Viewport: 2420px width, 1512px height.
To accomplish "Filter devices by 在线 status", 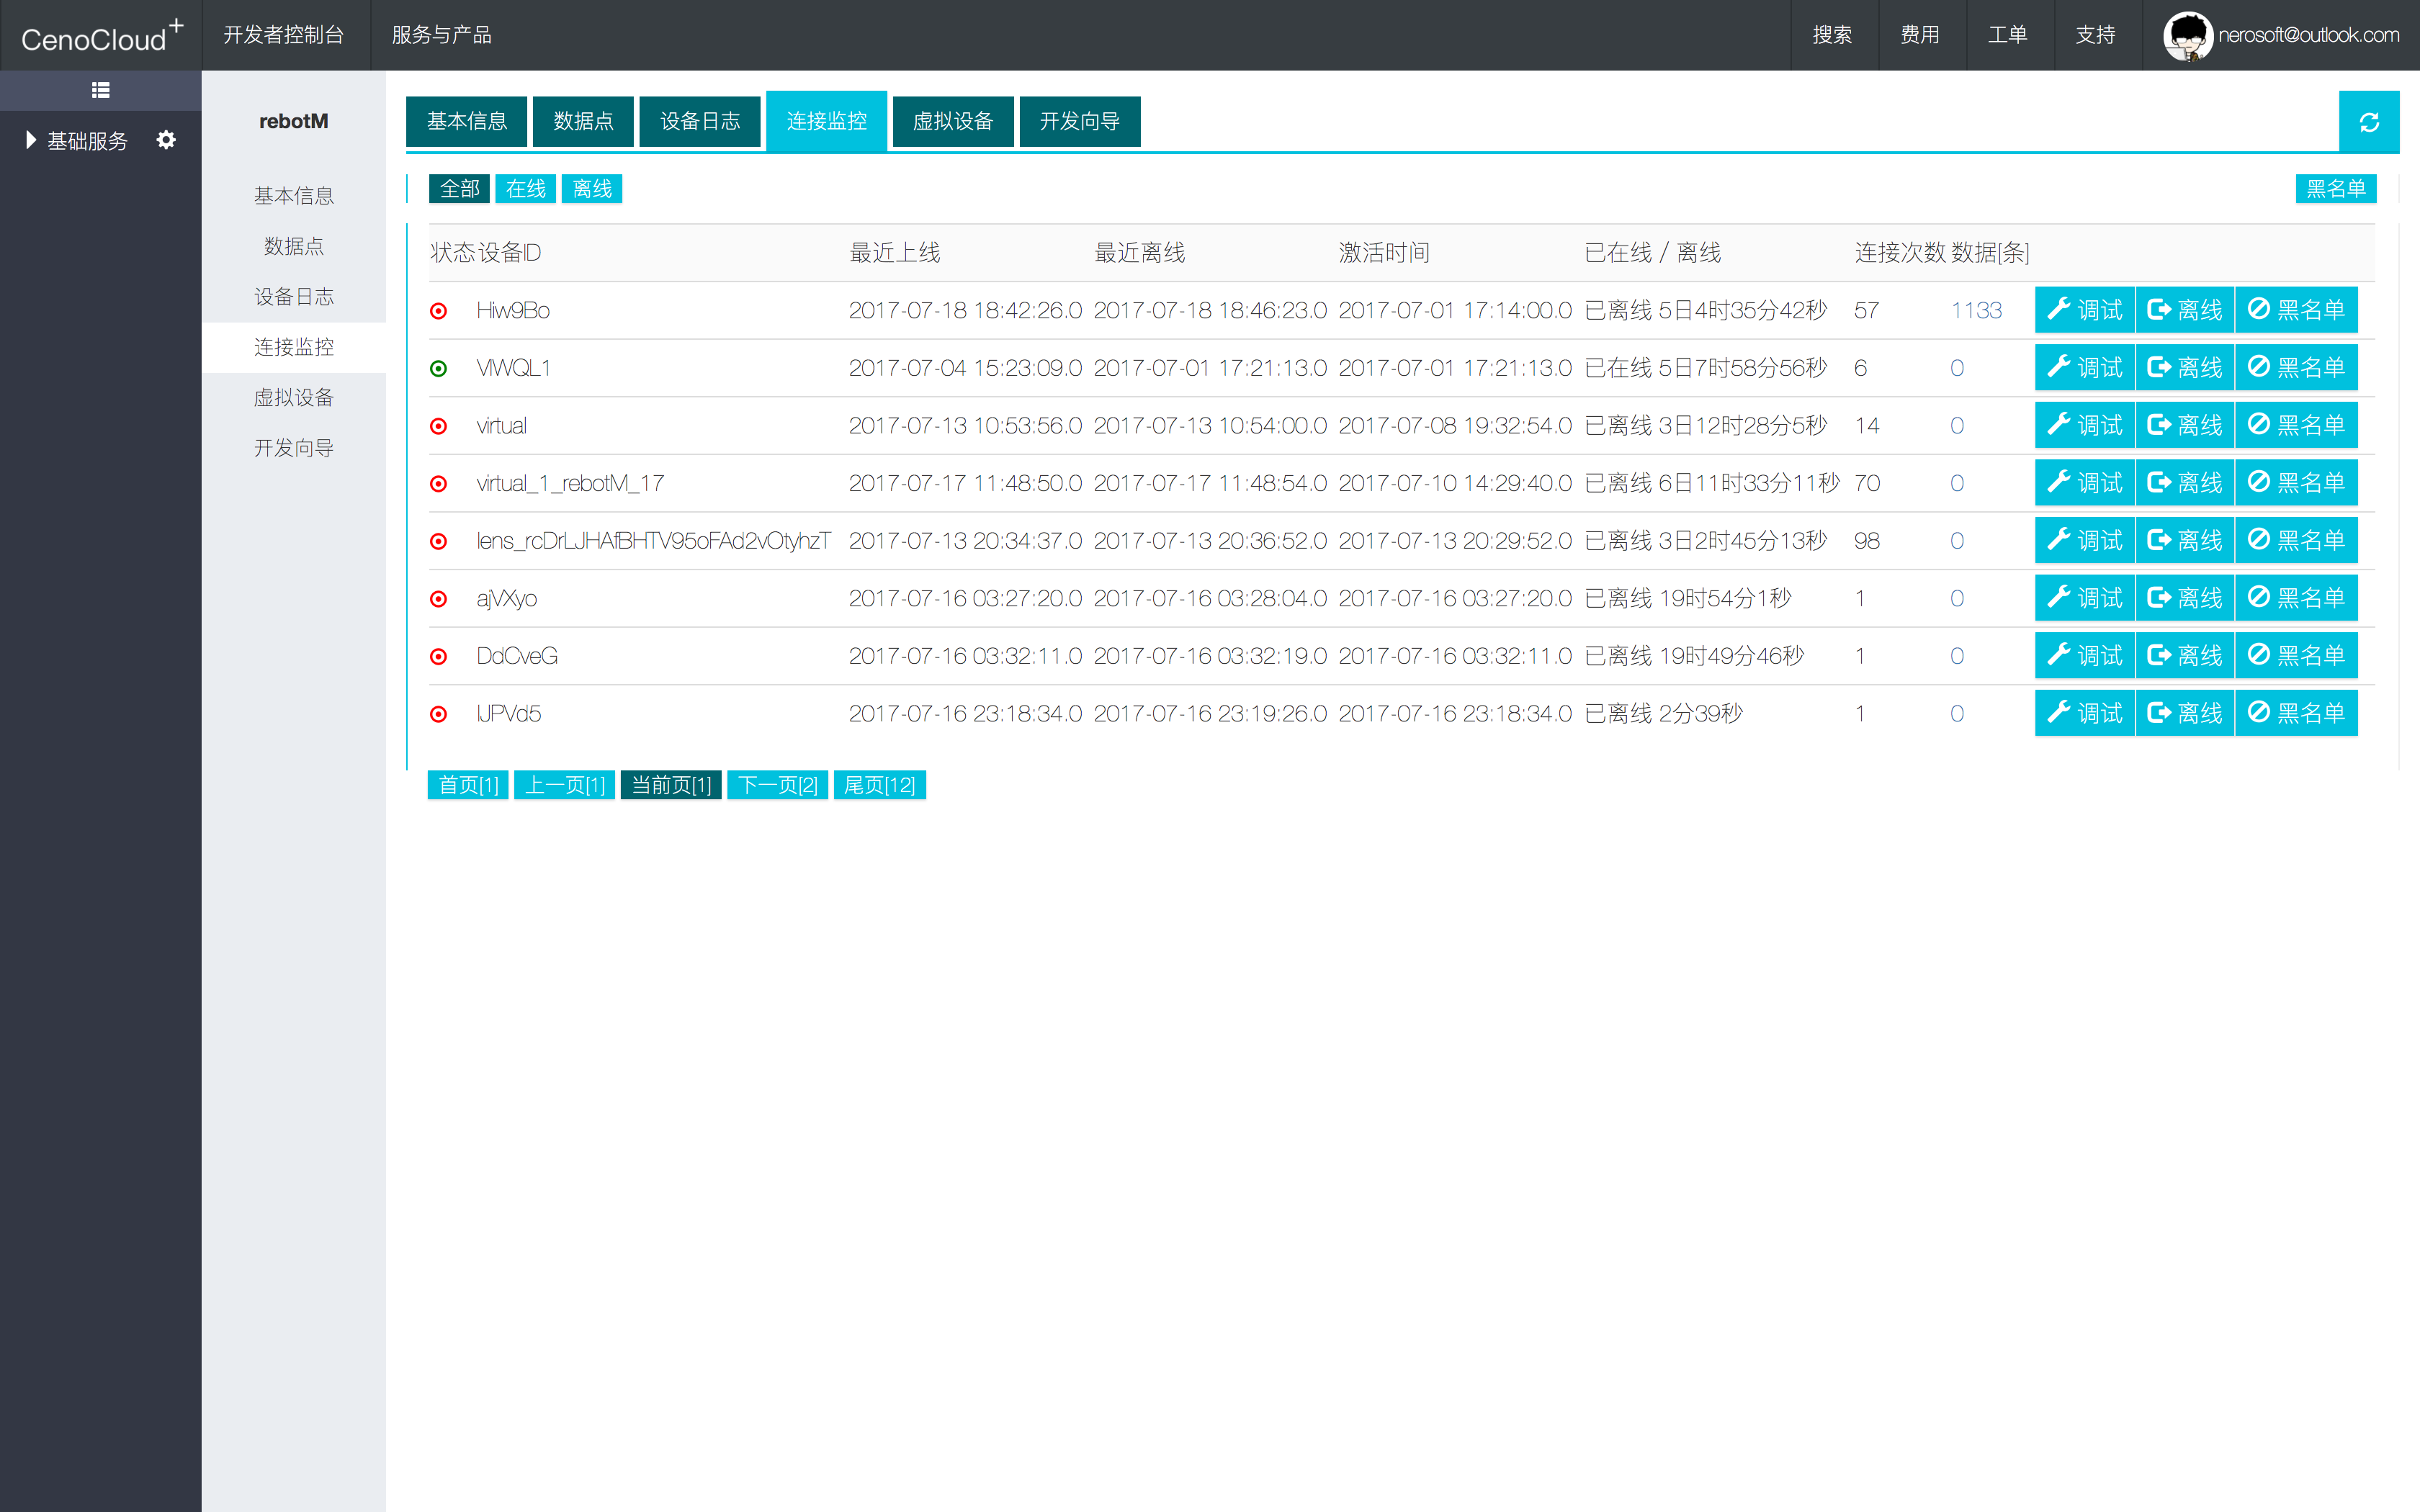I will 525,189.
